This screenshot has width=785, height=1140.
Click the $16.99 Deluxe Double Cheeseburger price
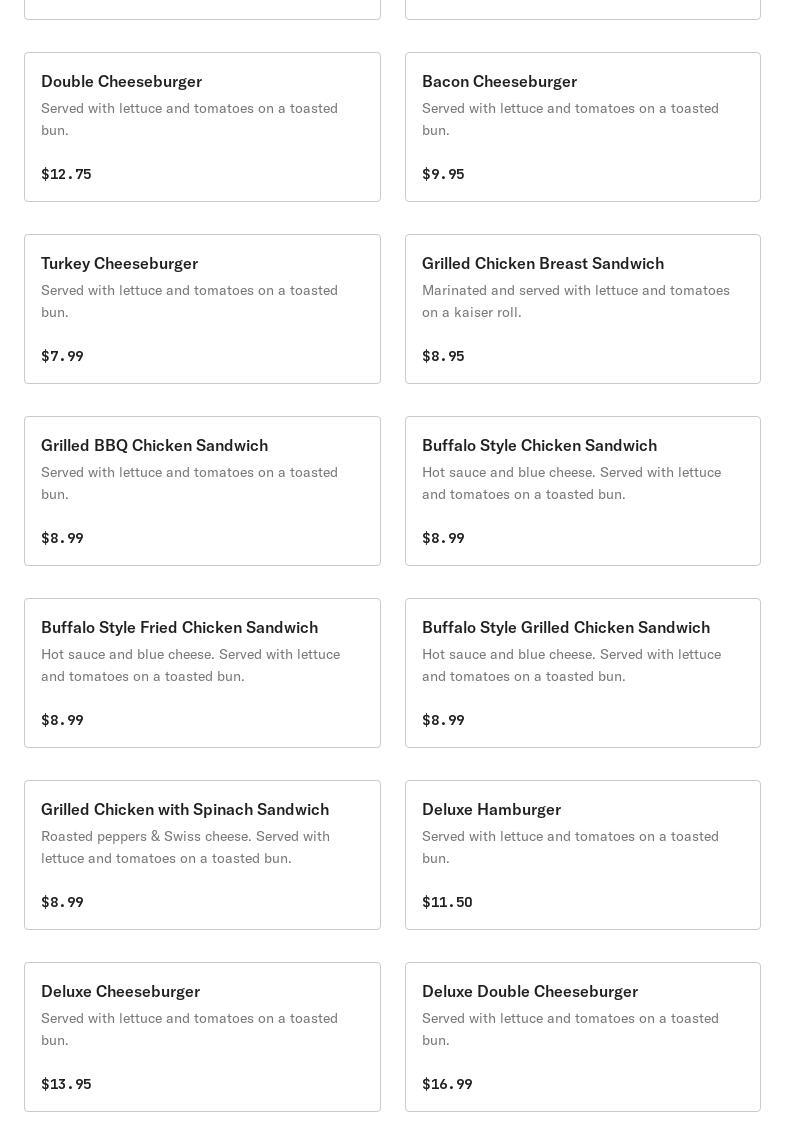tap(447, 1084)
